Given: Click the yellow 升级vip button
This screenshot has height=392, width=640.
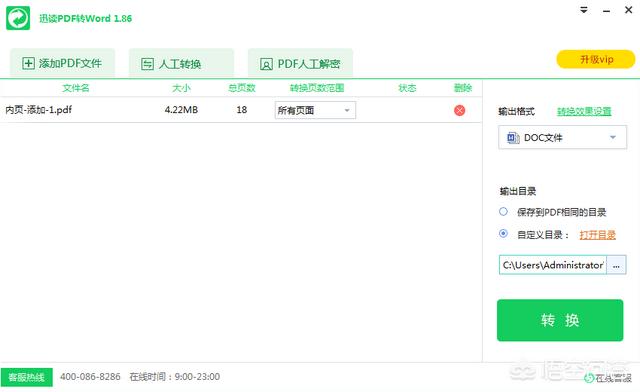Looking at the screenshot, I should tap(596, 59).
